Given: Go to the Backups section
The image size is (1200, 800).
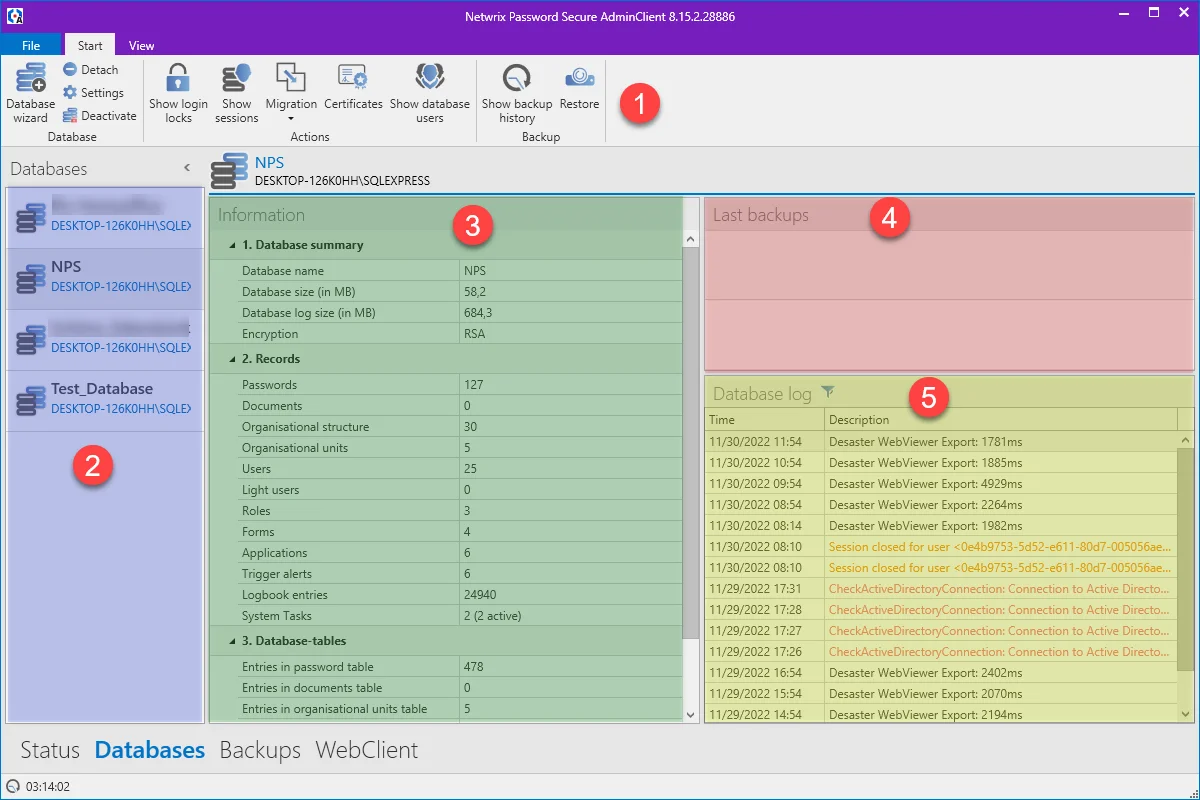Looking at the screenshot, I should pyautogui.click(x=260, y=750).
